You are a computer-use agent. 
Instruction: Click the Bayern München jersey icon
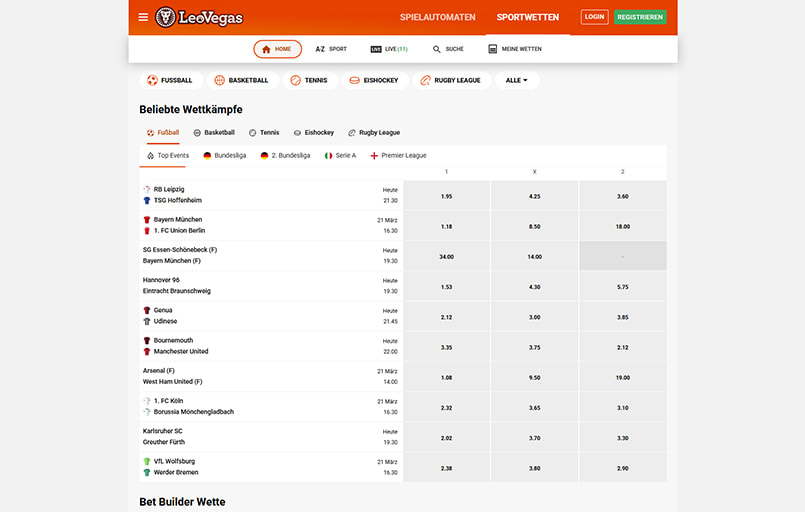147,220
